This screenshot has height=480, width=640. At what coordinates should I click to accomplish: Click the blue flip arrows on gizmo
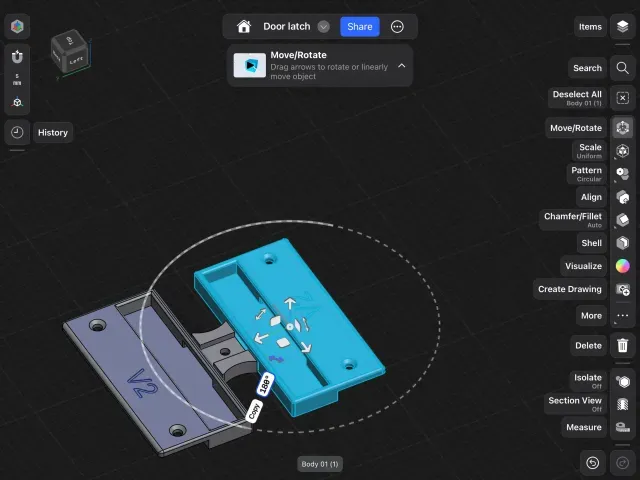click(276, 359)
